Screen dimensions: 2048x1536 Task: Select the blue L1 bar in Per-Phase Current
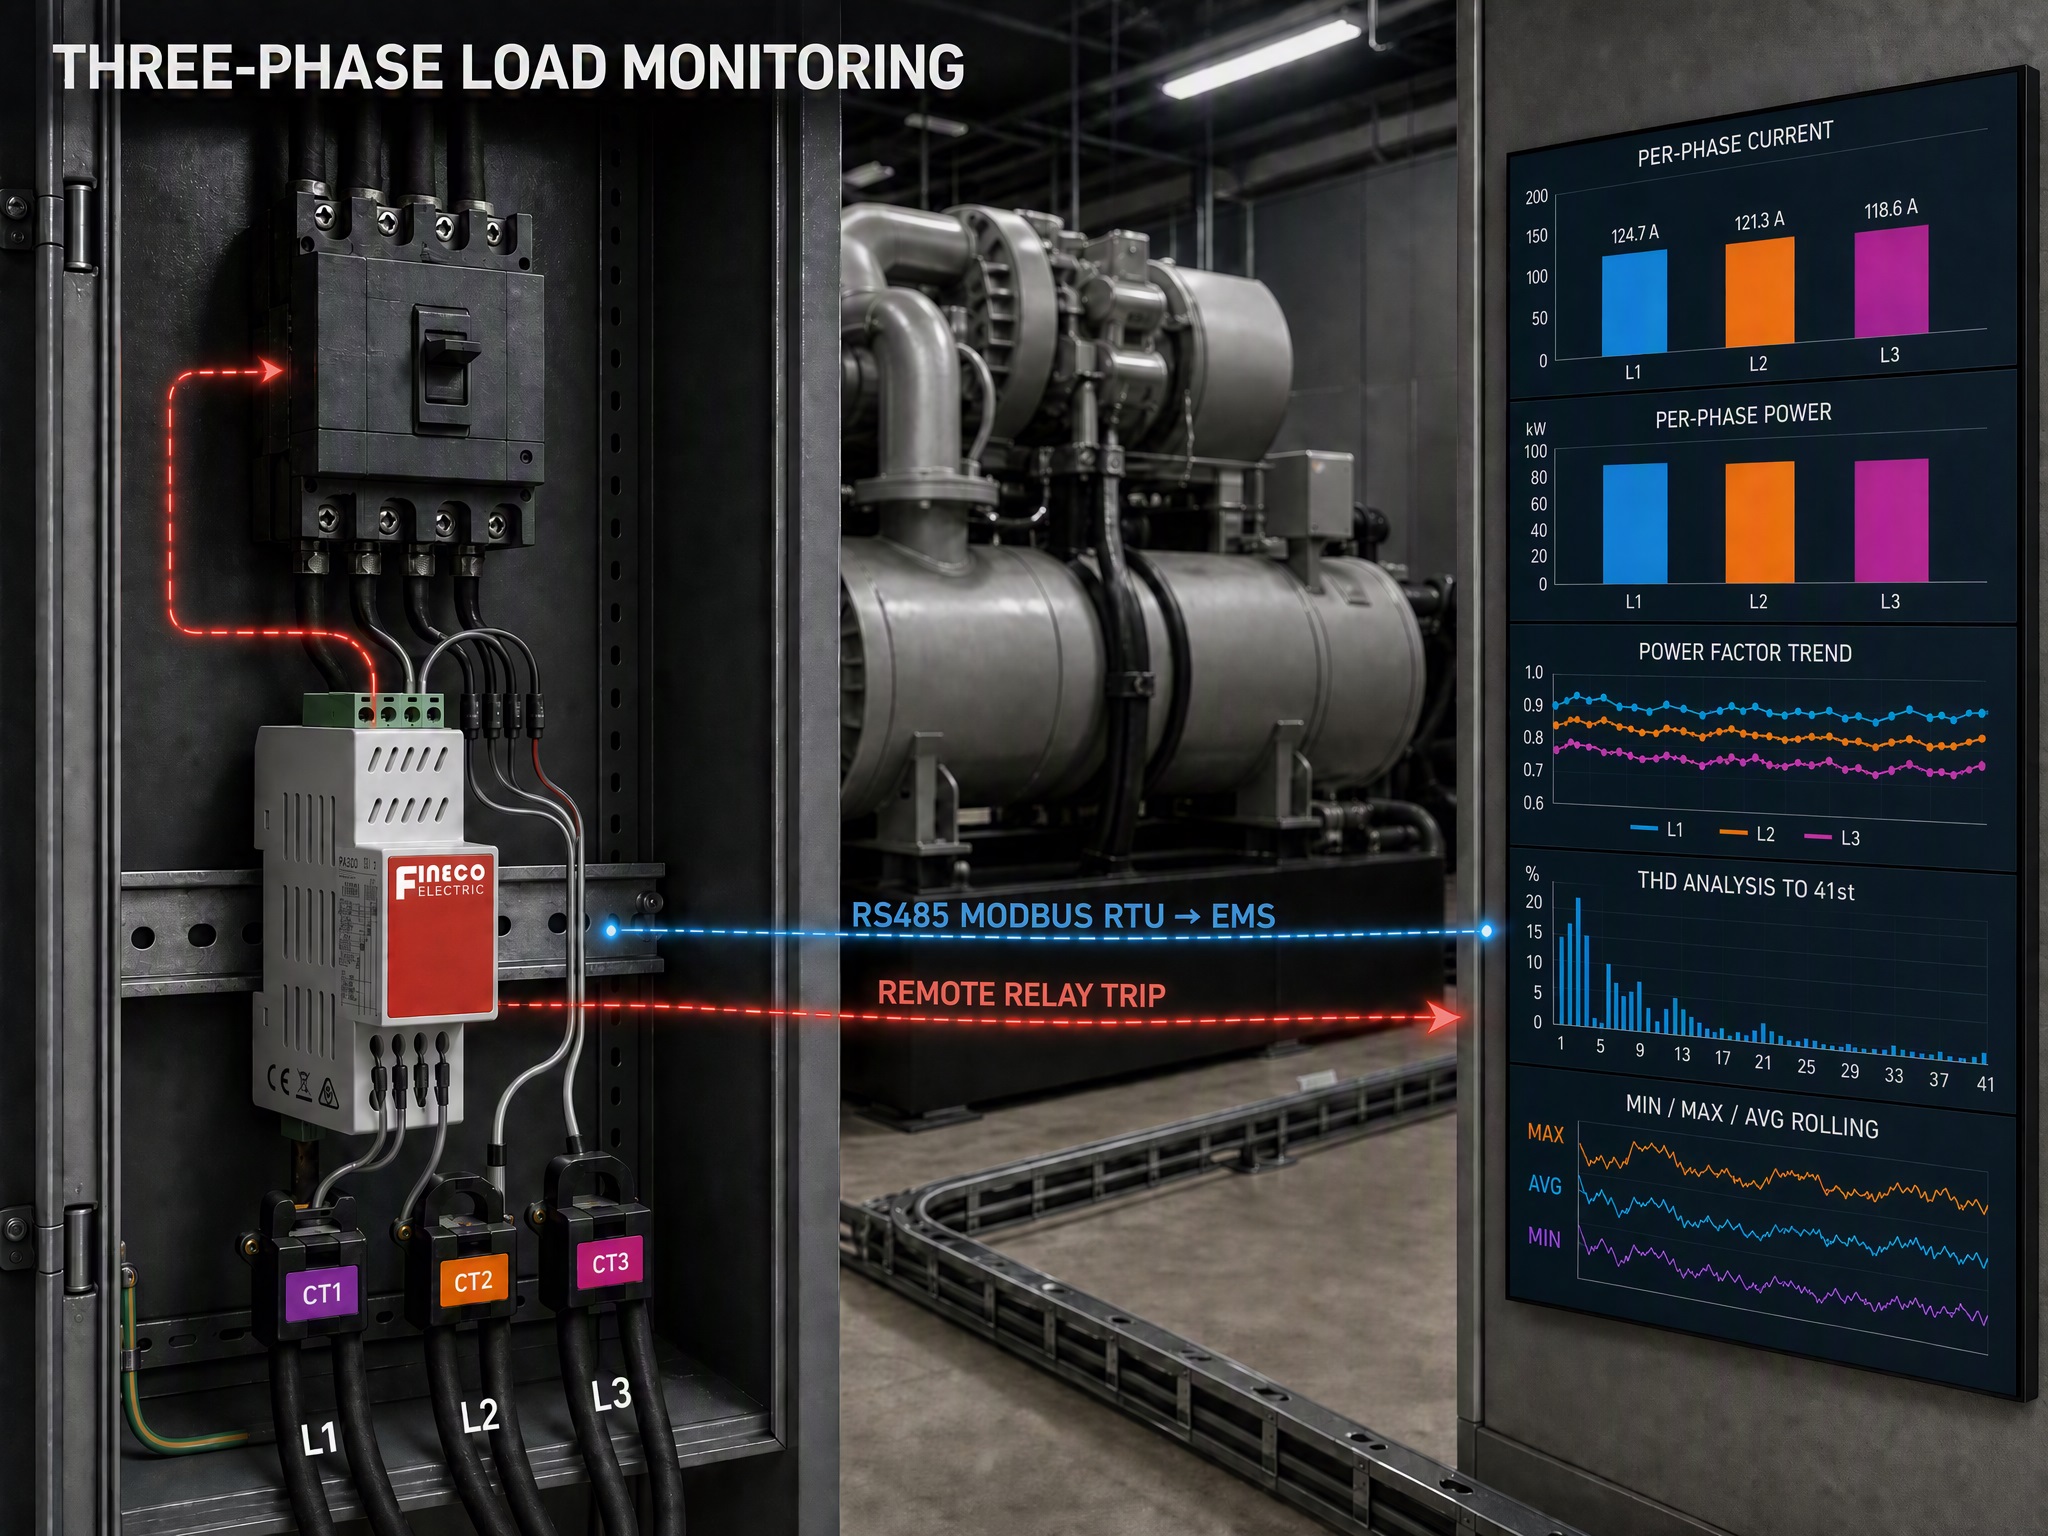(x=1634, y=302)
